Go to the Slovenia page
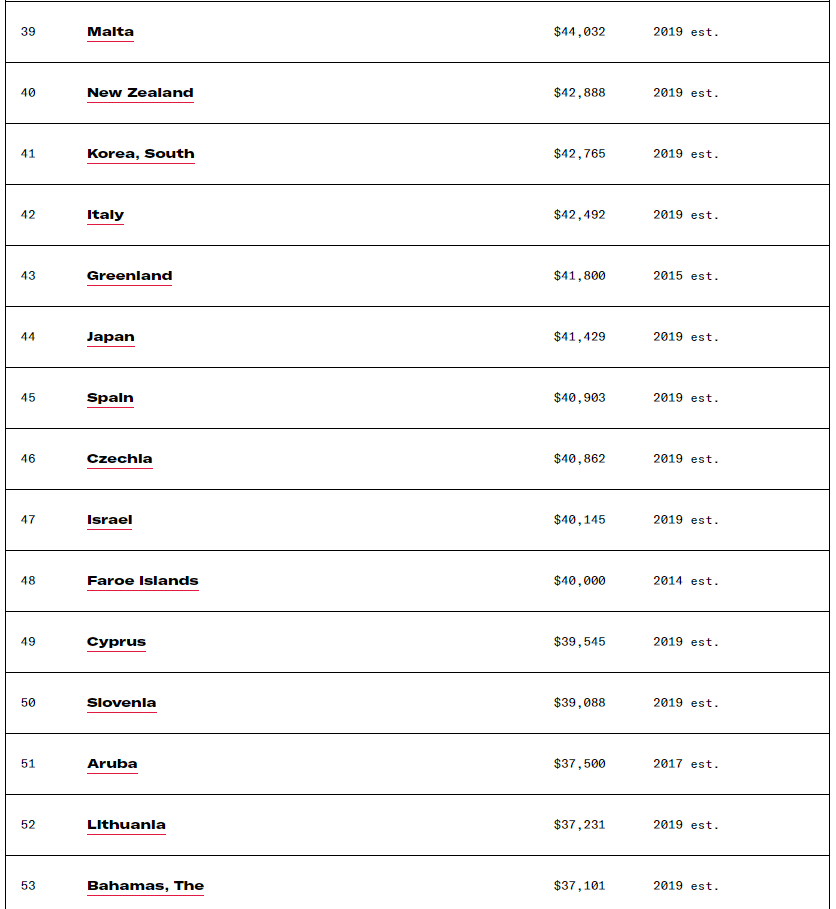This screenshot has height=909, width=836. [x=121, y=703]
